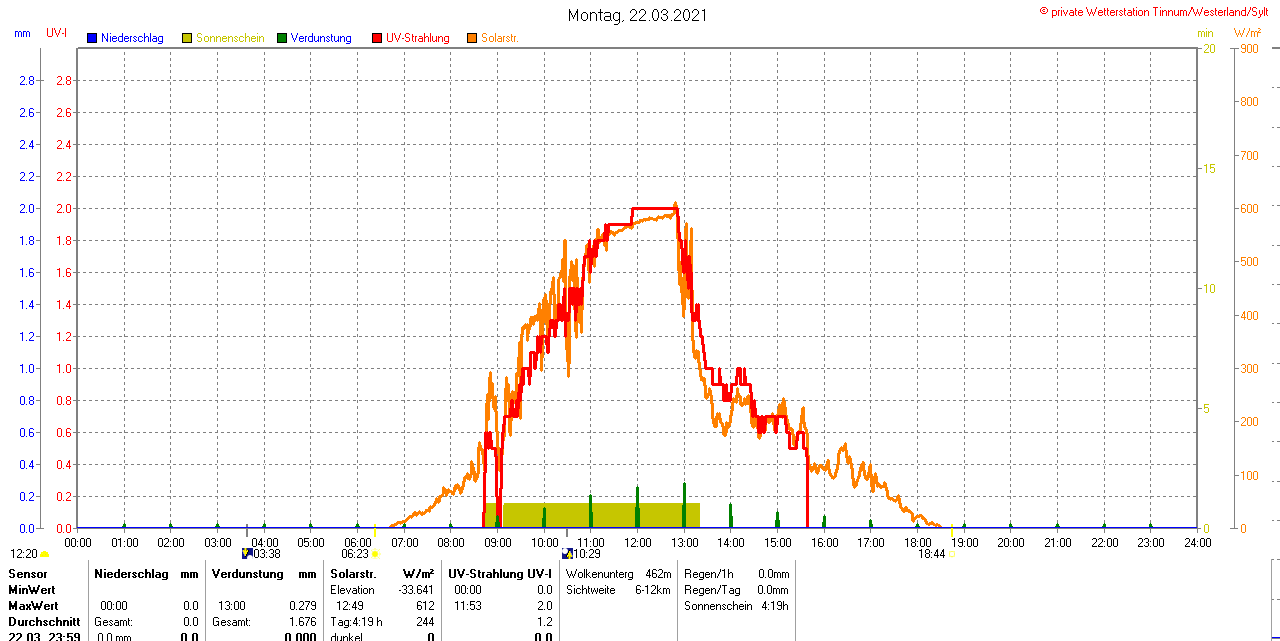This screenshot has height=641, width=1280.
Task: Click the UV-Strahlung UV-I table header
Action: [499, 574]
